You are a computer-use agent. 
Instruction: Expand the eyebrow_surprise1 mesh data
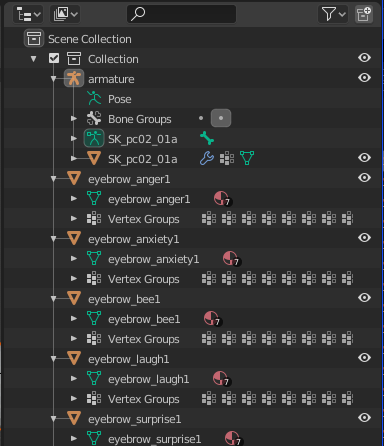click(74, 438)
